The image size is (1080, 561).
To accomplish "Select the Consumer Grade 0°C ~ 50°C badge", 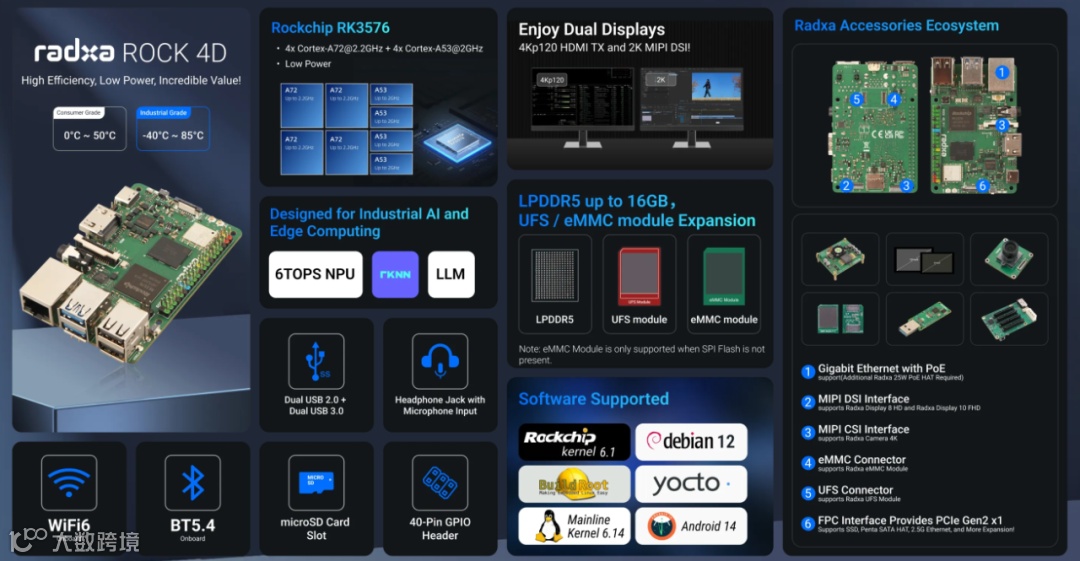I will pyautogui.click(x=90, y=128).
